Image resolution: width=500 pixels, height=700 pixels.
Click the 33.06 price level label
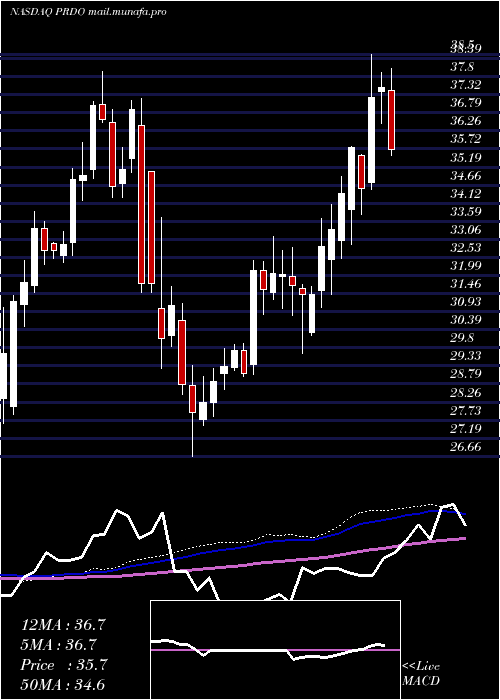466,230
